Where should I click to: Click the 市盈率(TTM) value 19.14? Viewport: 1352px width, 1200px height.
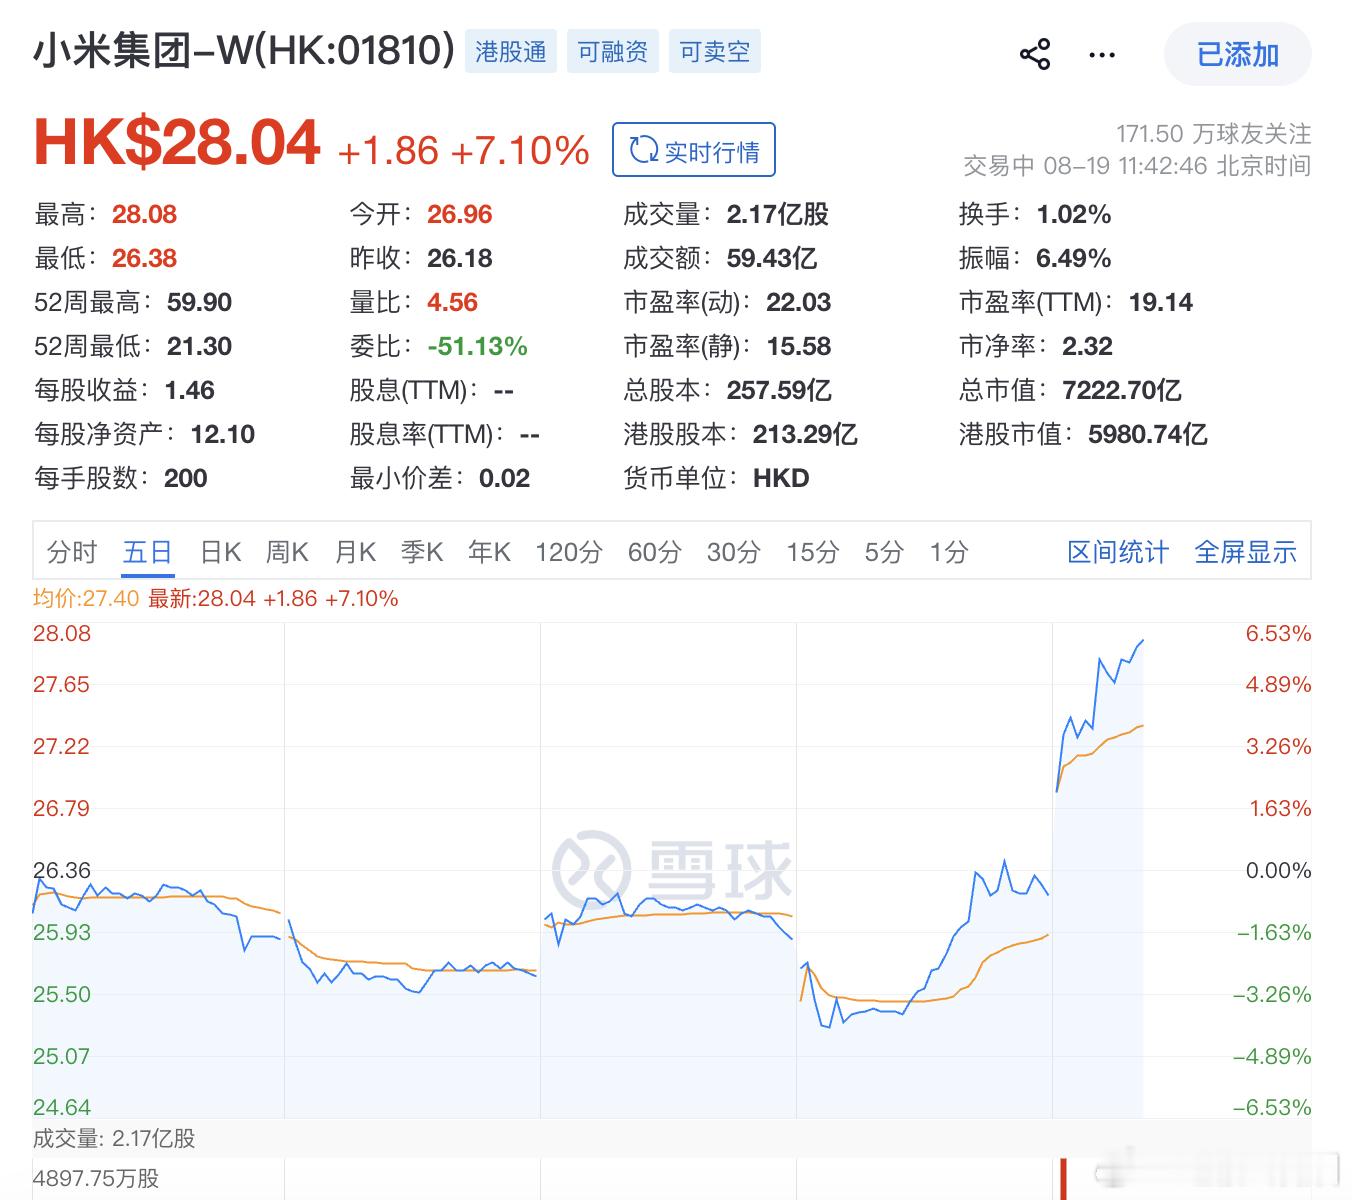[x=1161, y=302]
